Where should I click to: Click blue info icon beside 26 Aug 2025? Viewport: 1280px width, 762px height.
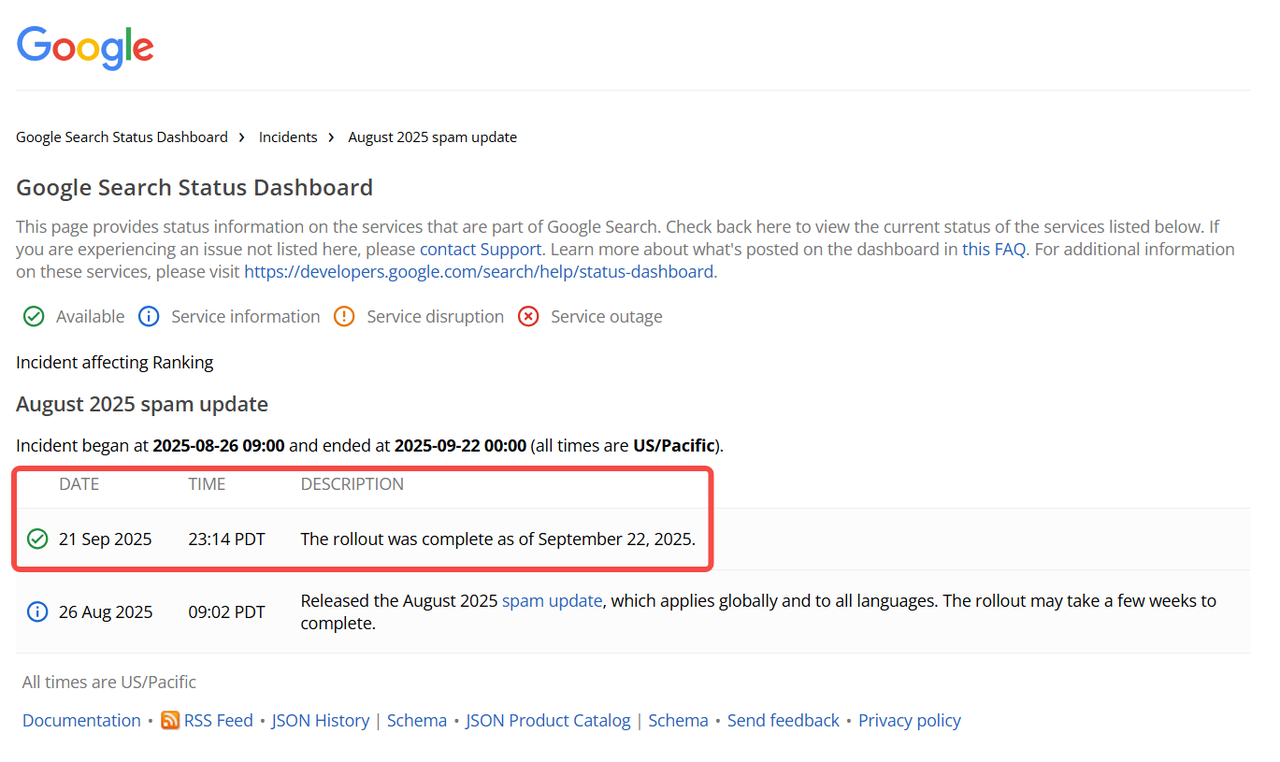pos(37,612)
